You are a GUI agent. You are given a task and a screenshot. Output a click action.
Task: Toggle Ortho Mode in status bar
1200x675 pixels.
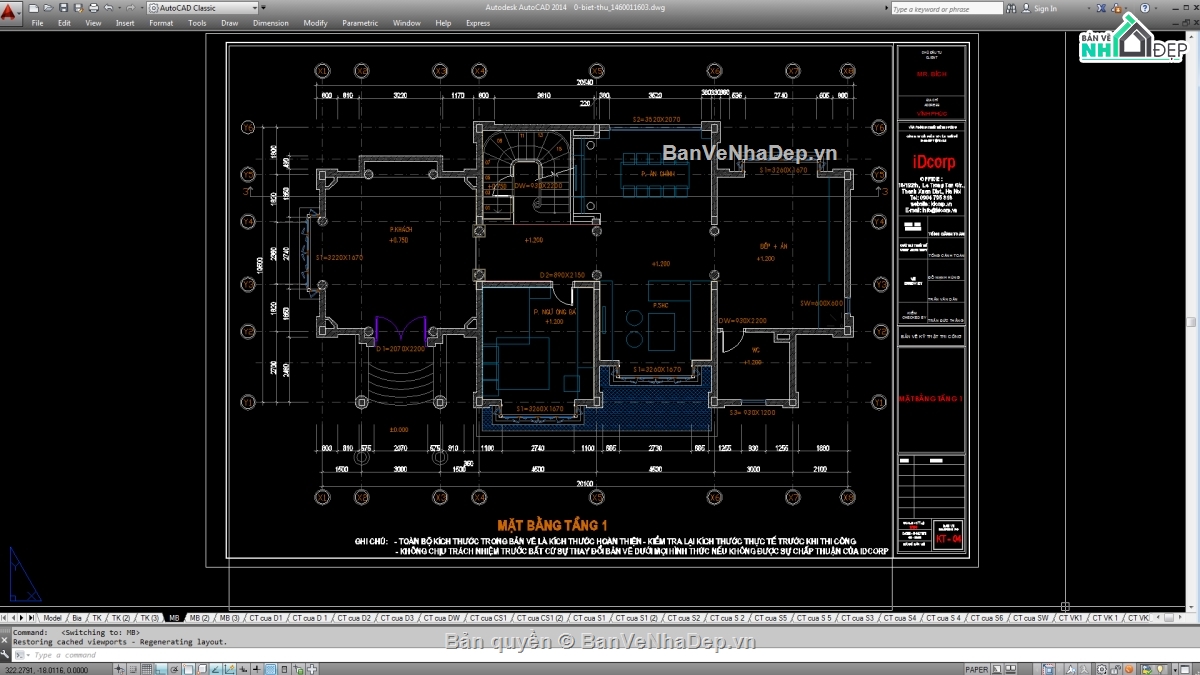coord(161,669)
